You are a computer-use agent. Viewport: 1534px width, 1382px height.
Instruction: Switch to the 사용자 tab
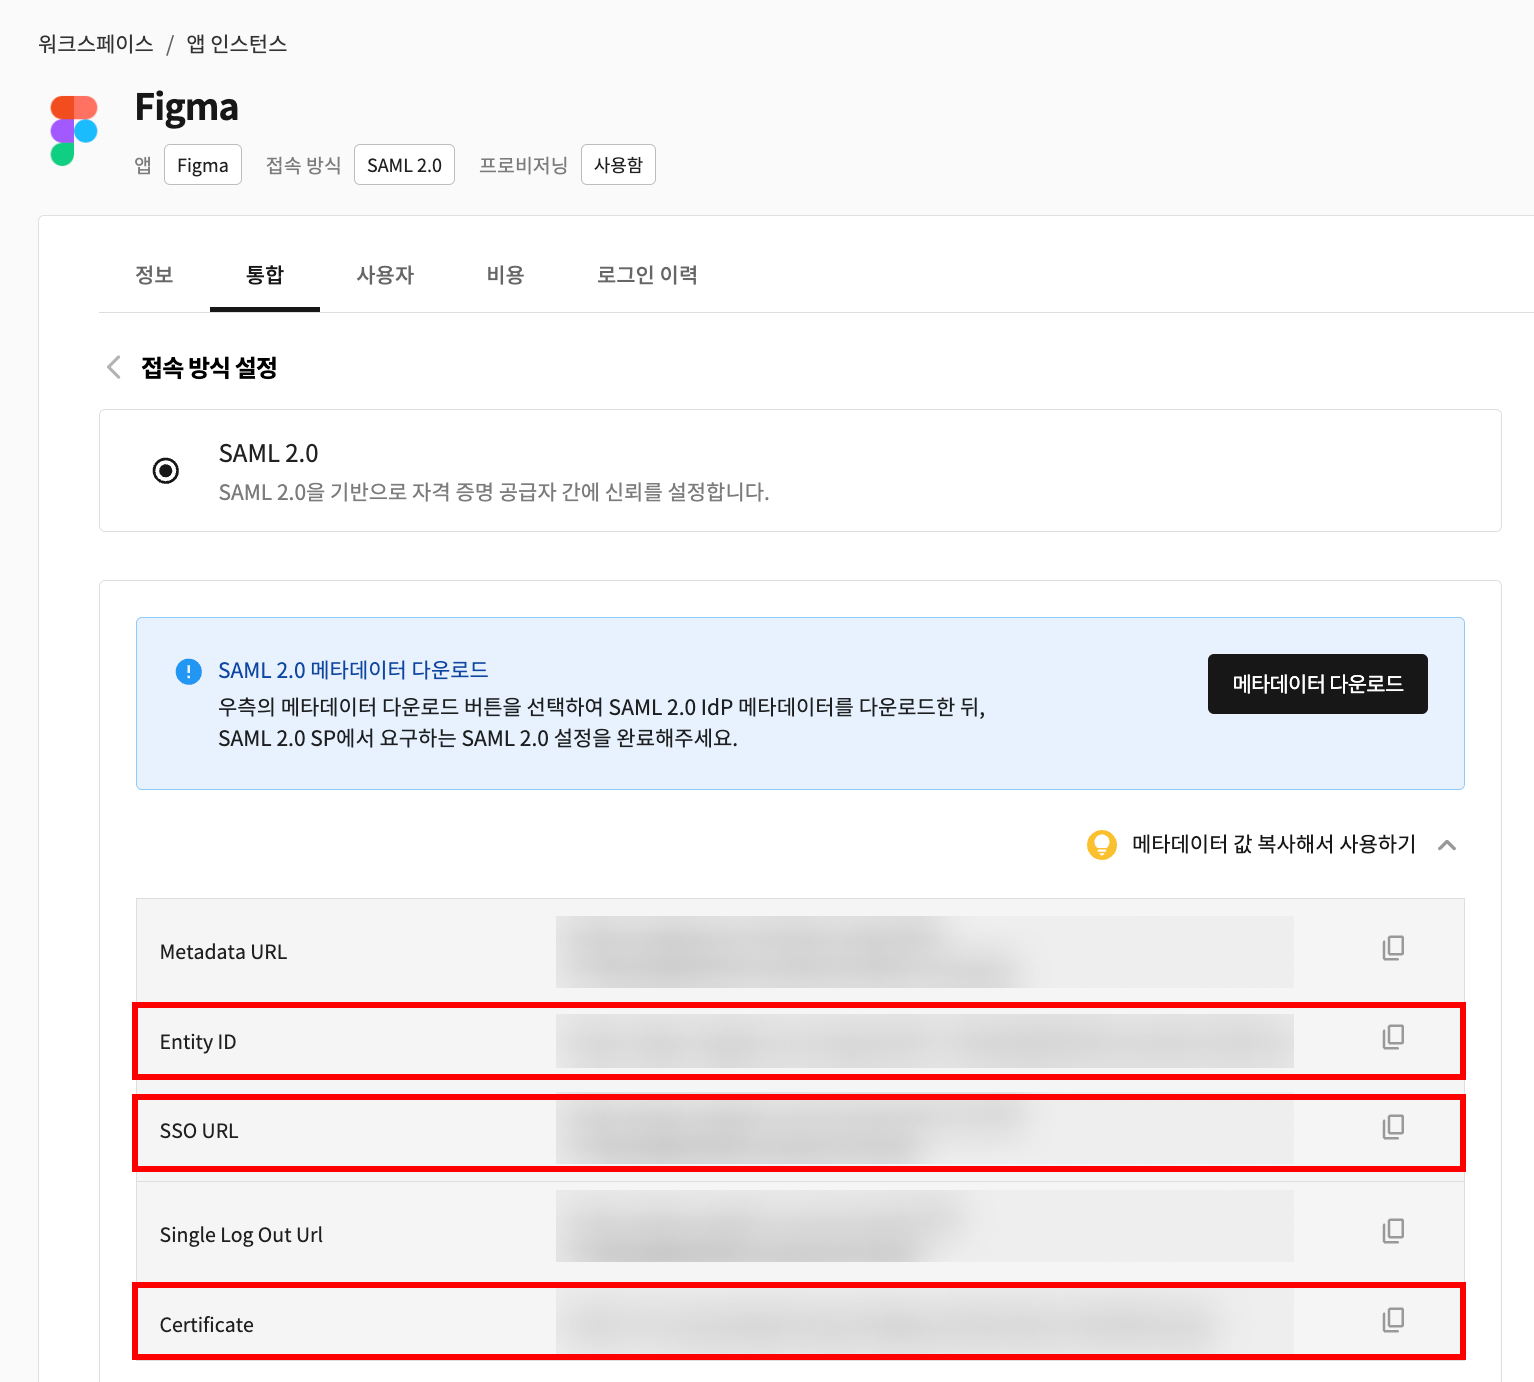(x=385, y=275)
